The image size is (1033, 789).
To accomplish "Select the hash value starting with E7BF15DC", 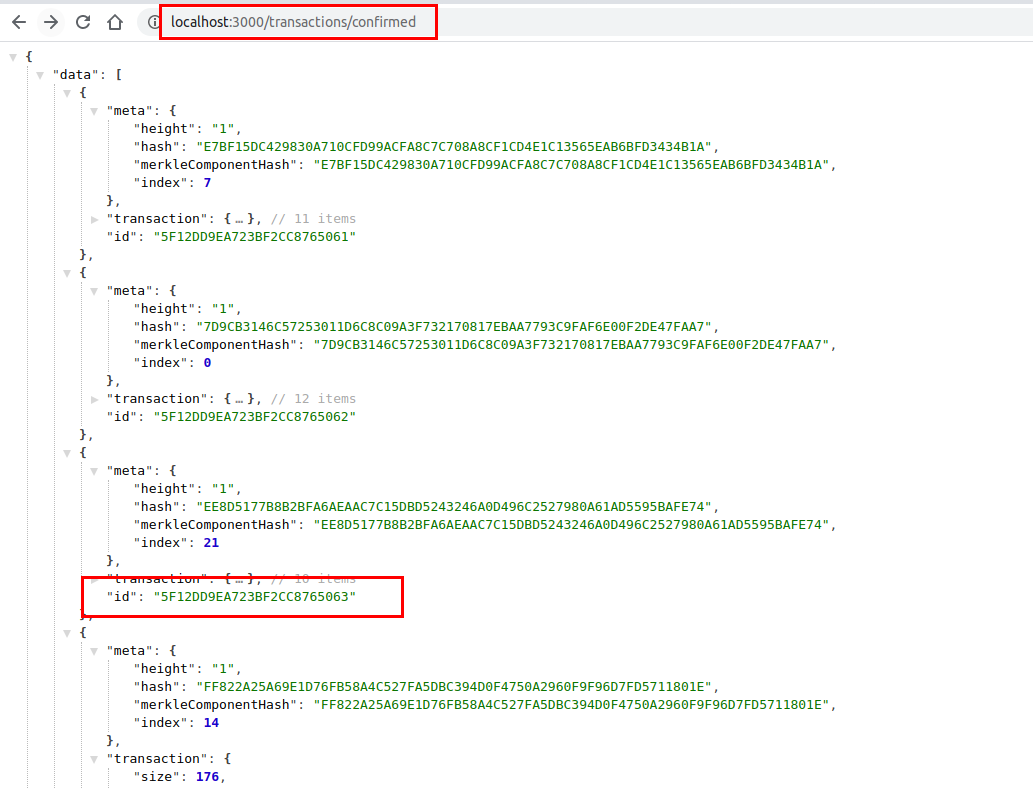I will (454, 147).
